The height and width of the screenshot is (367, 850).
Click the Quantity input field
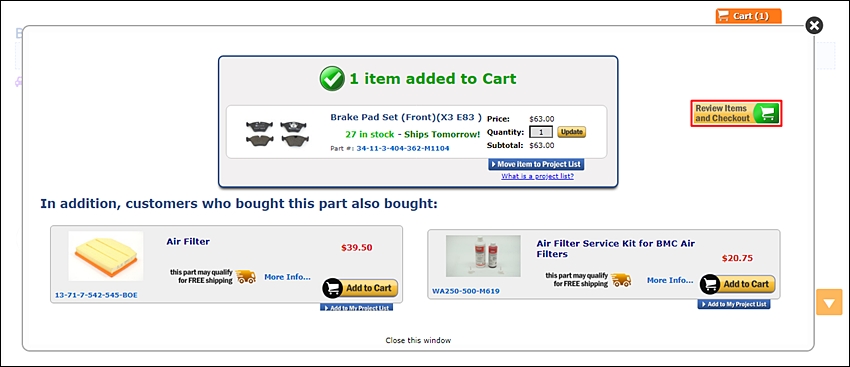tap(542, 132)
